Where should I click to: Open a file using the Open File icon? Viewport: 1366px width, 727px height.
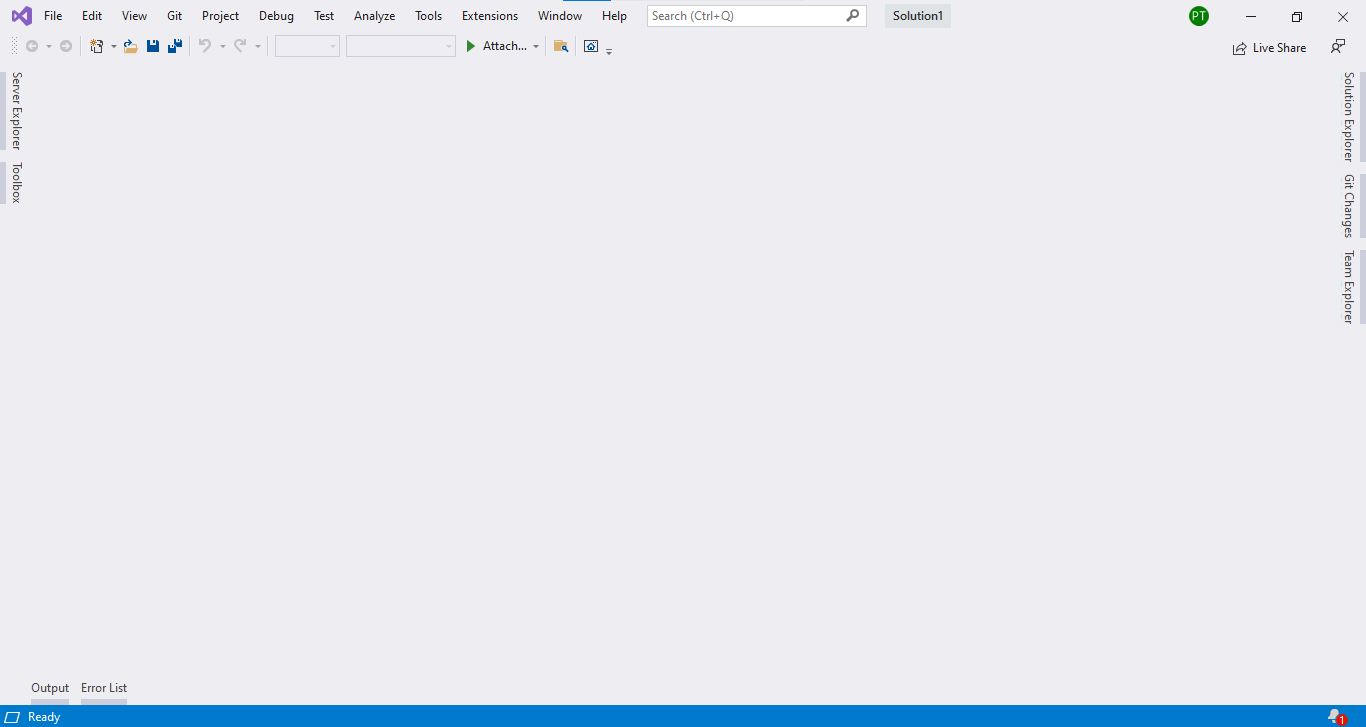[130, 46]
